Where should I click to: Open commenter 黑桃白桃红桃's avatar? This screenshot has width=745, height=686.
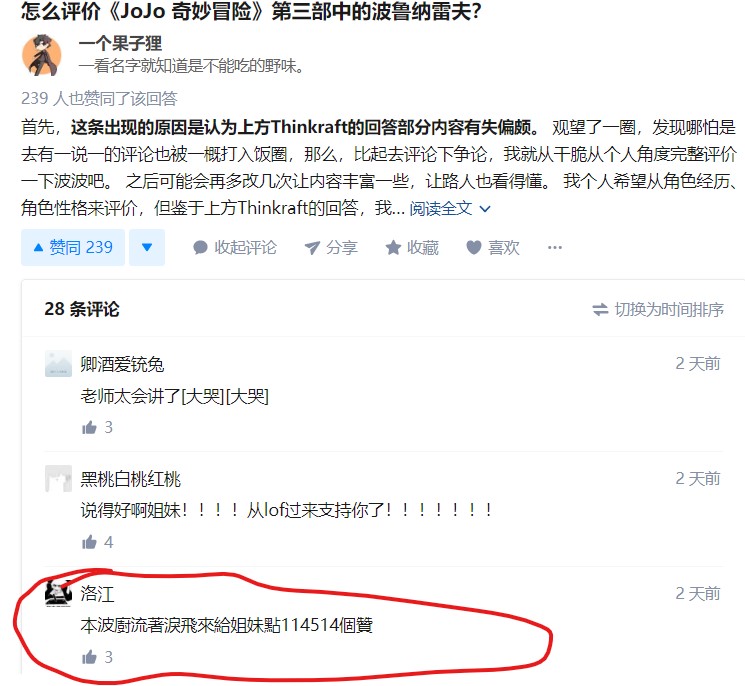(x=58, y=478)
